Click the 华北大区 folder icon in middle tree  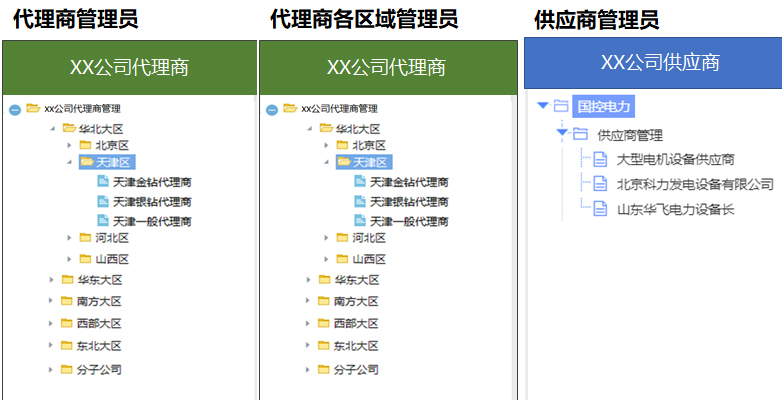326,129
